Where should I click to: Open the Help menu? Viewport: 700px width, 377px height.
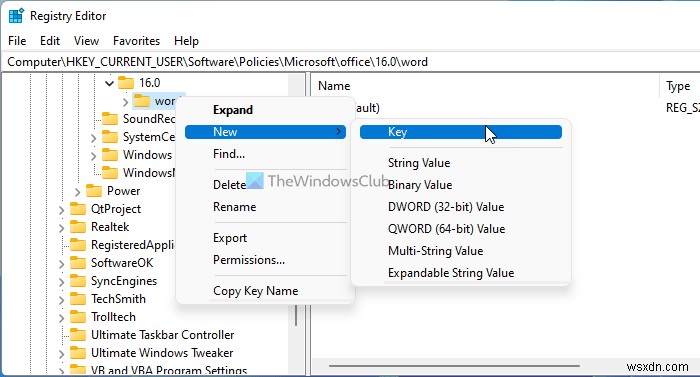(186, 41)
